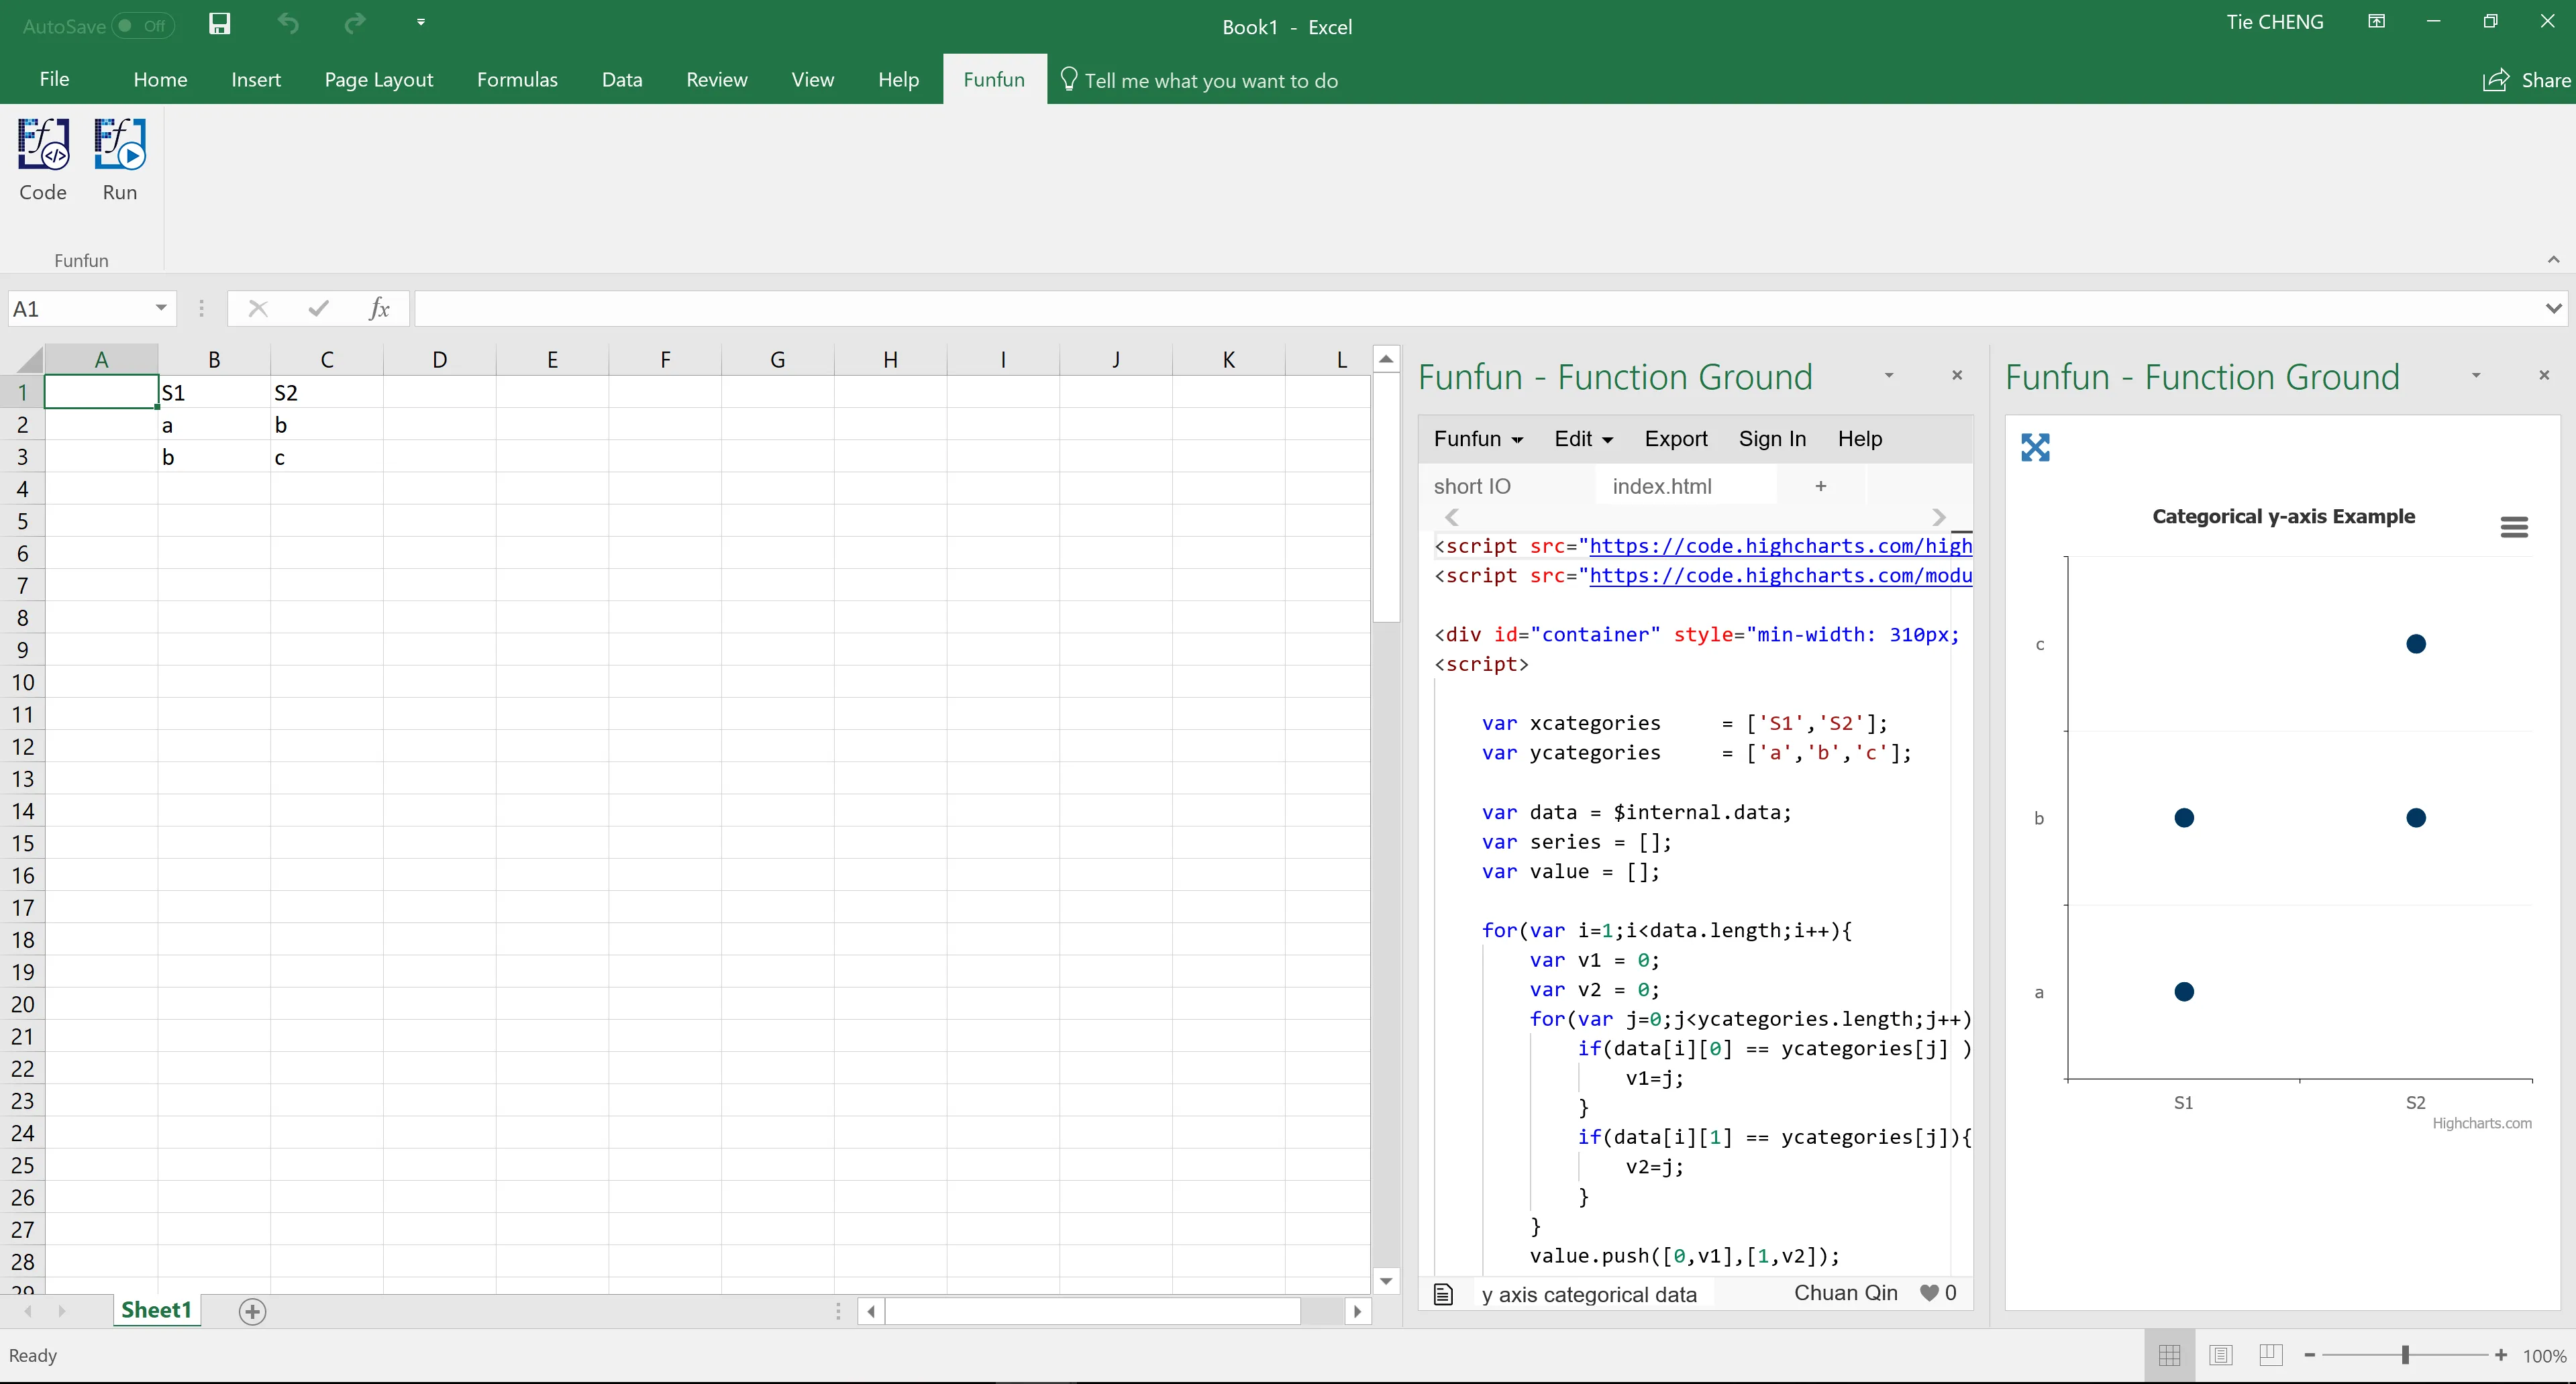Click the Sign In button
Viewport: 2576px width, 1384px height.
pyautogui.click(x=1772, y=439)
